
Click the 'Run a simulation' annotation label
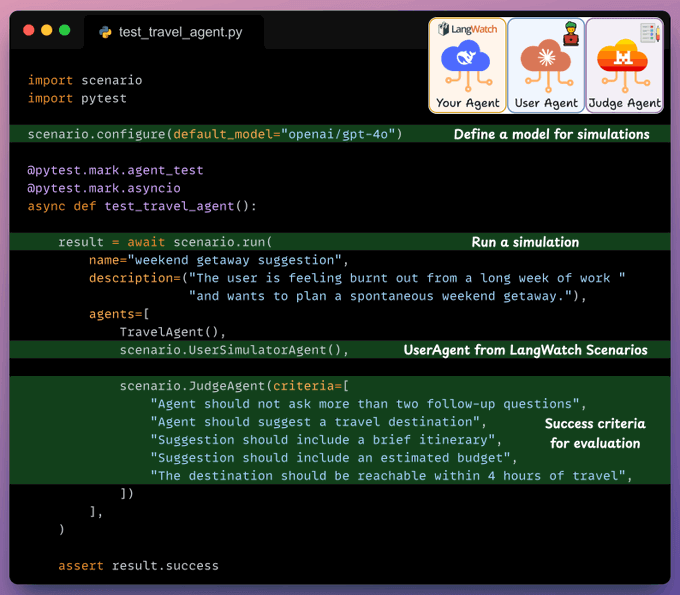(525, 242)
